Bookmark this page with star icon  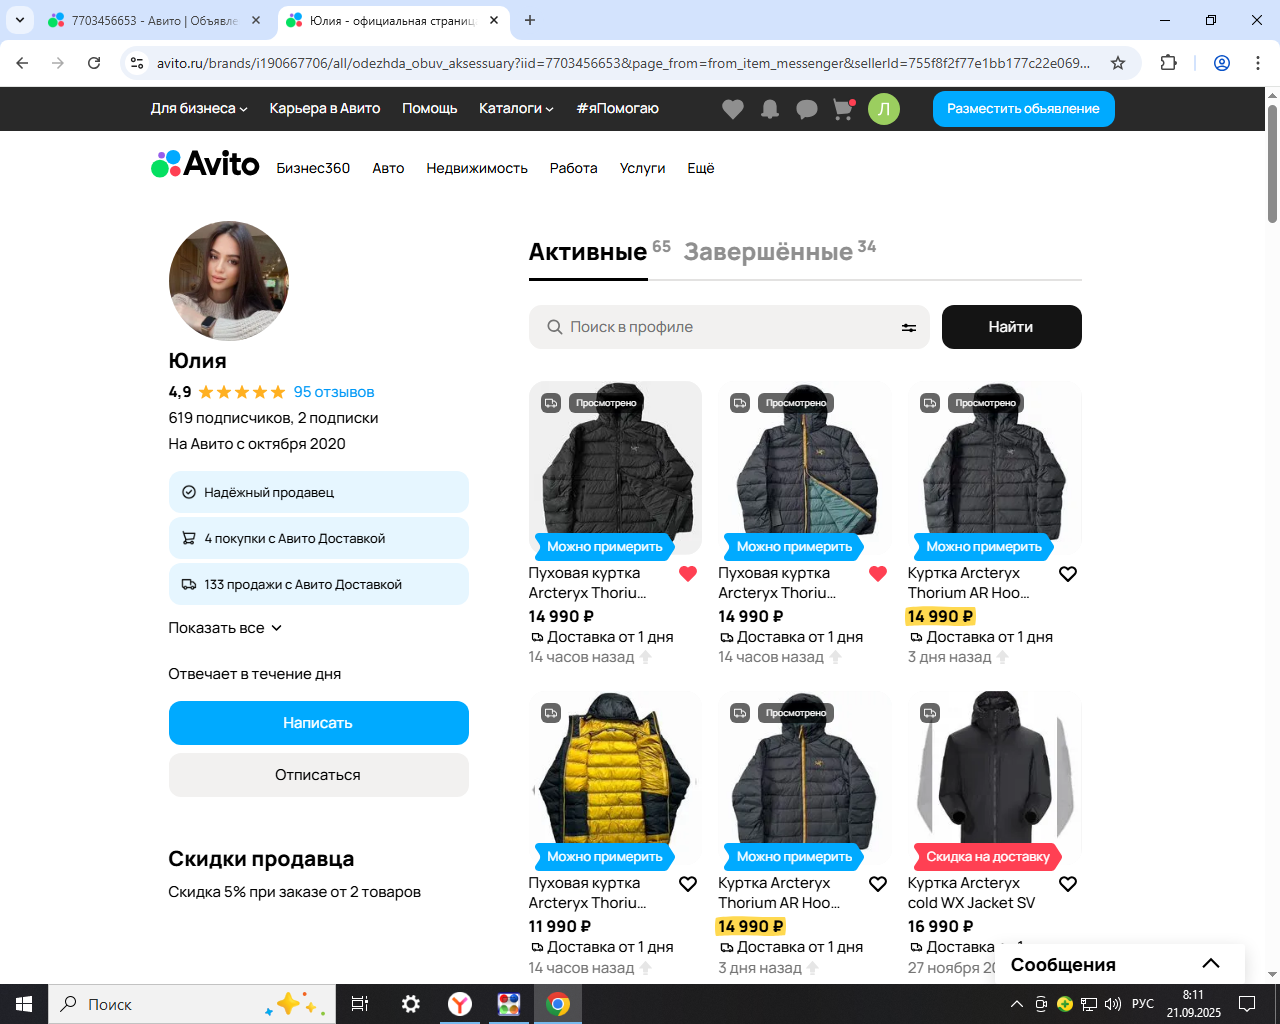click(1118, 63)
